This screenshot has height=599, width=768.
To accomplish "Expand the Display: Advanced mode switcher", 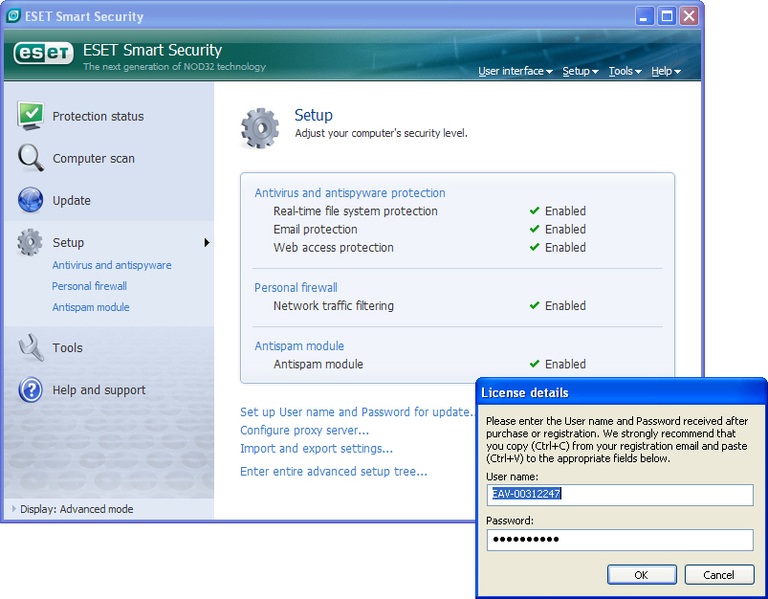I will [72, 509].
